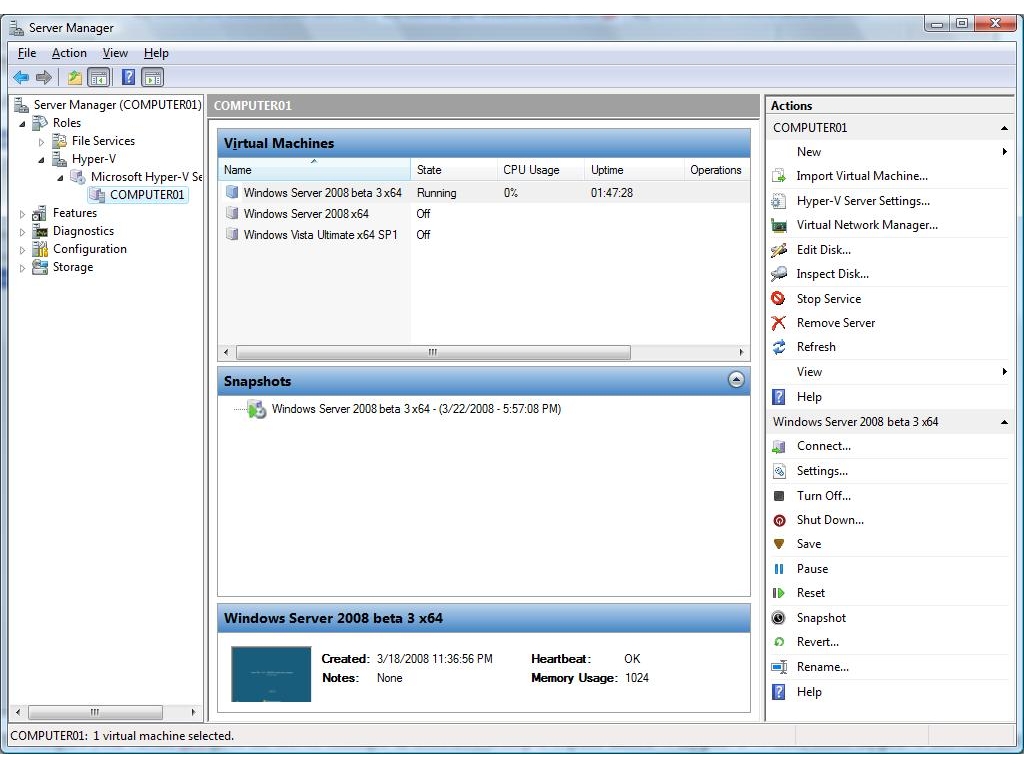Screen dimensions: 1024x768
Task: Click Hyper-V Server Settings link
Action: pos(863,200)
